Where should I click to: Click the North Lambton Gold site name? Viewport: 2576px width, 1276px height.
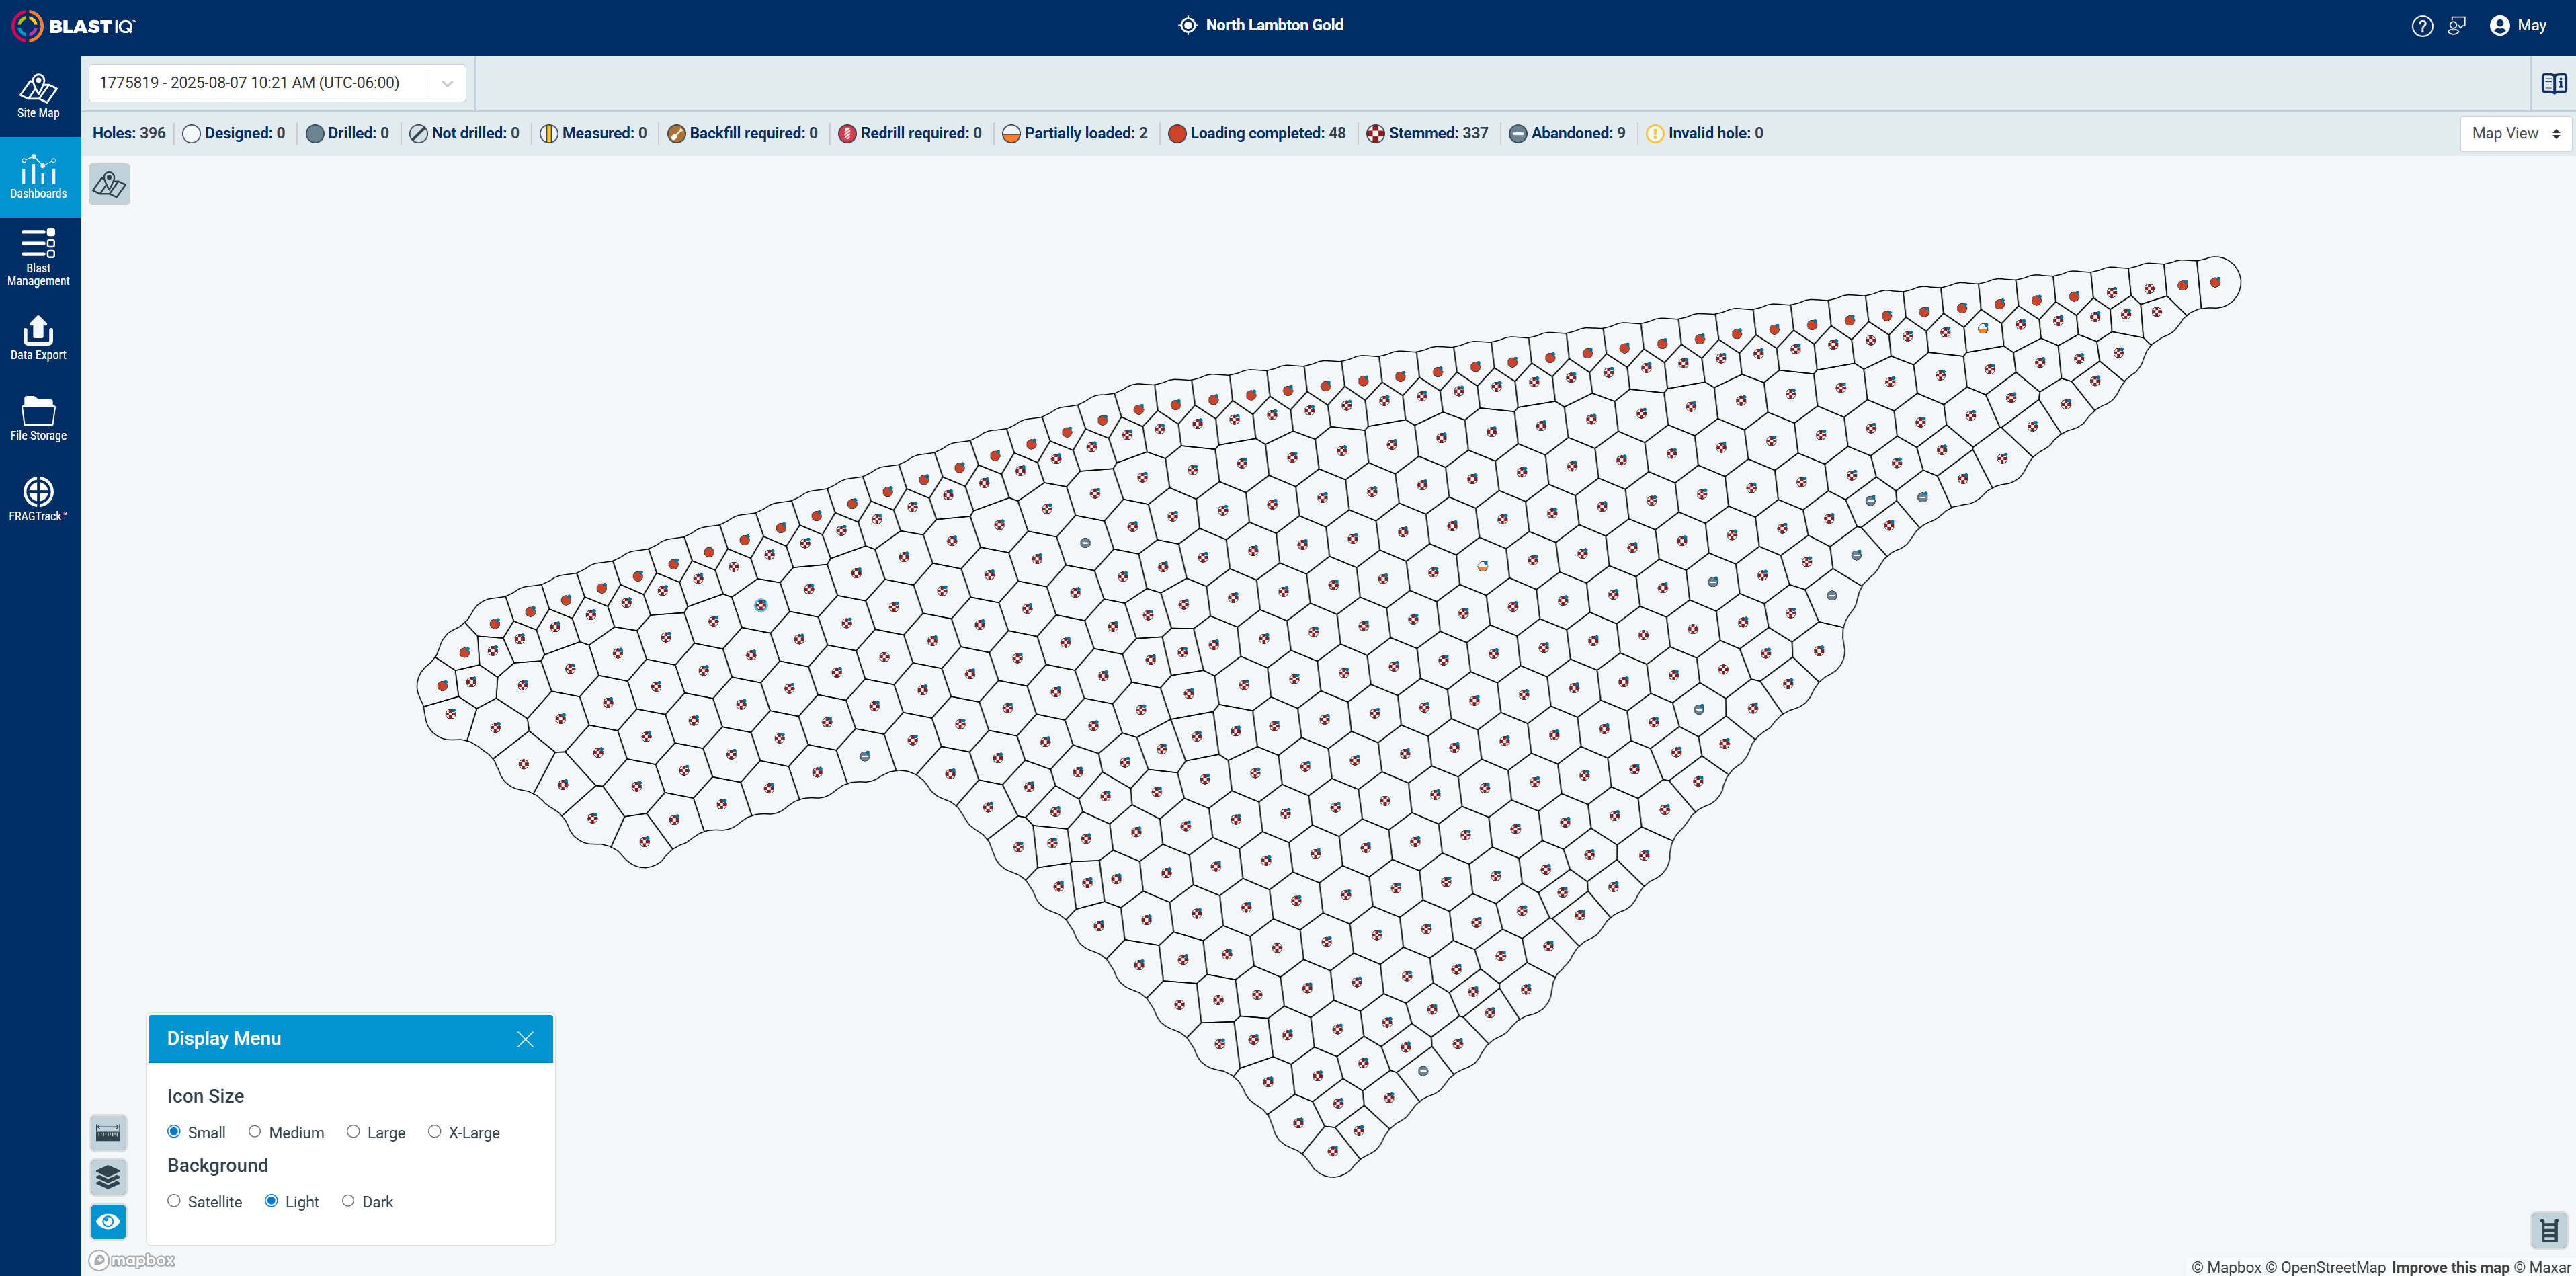1274,25
